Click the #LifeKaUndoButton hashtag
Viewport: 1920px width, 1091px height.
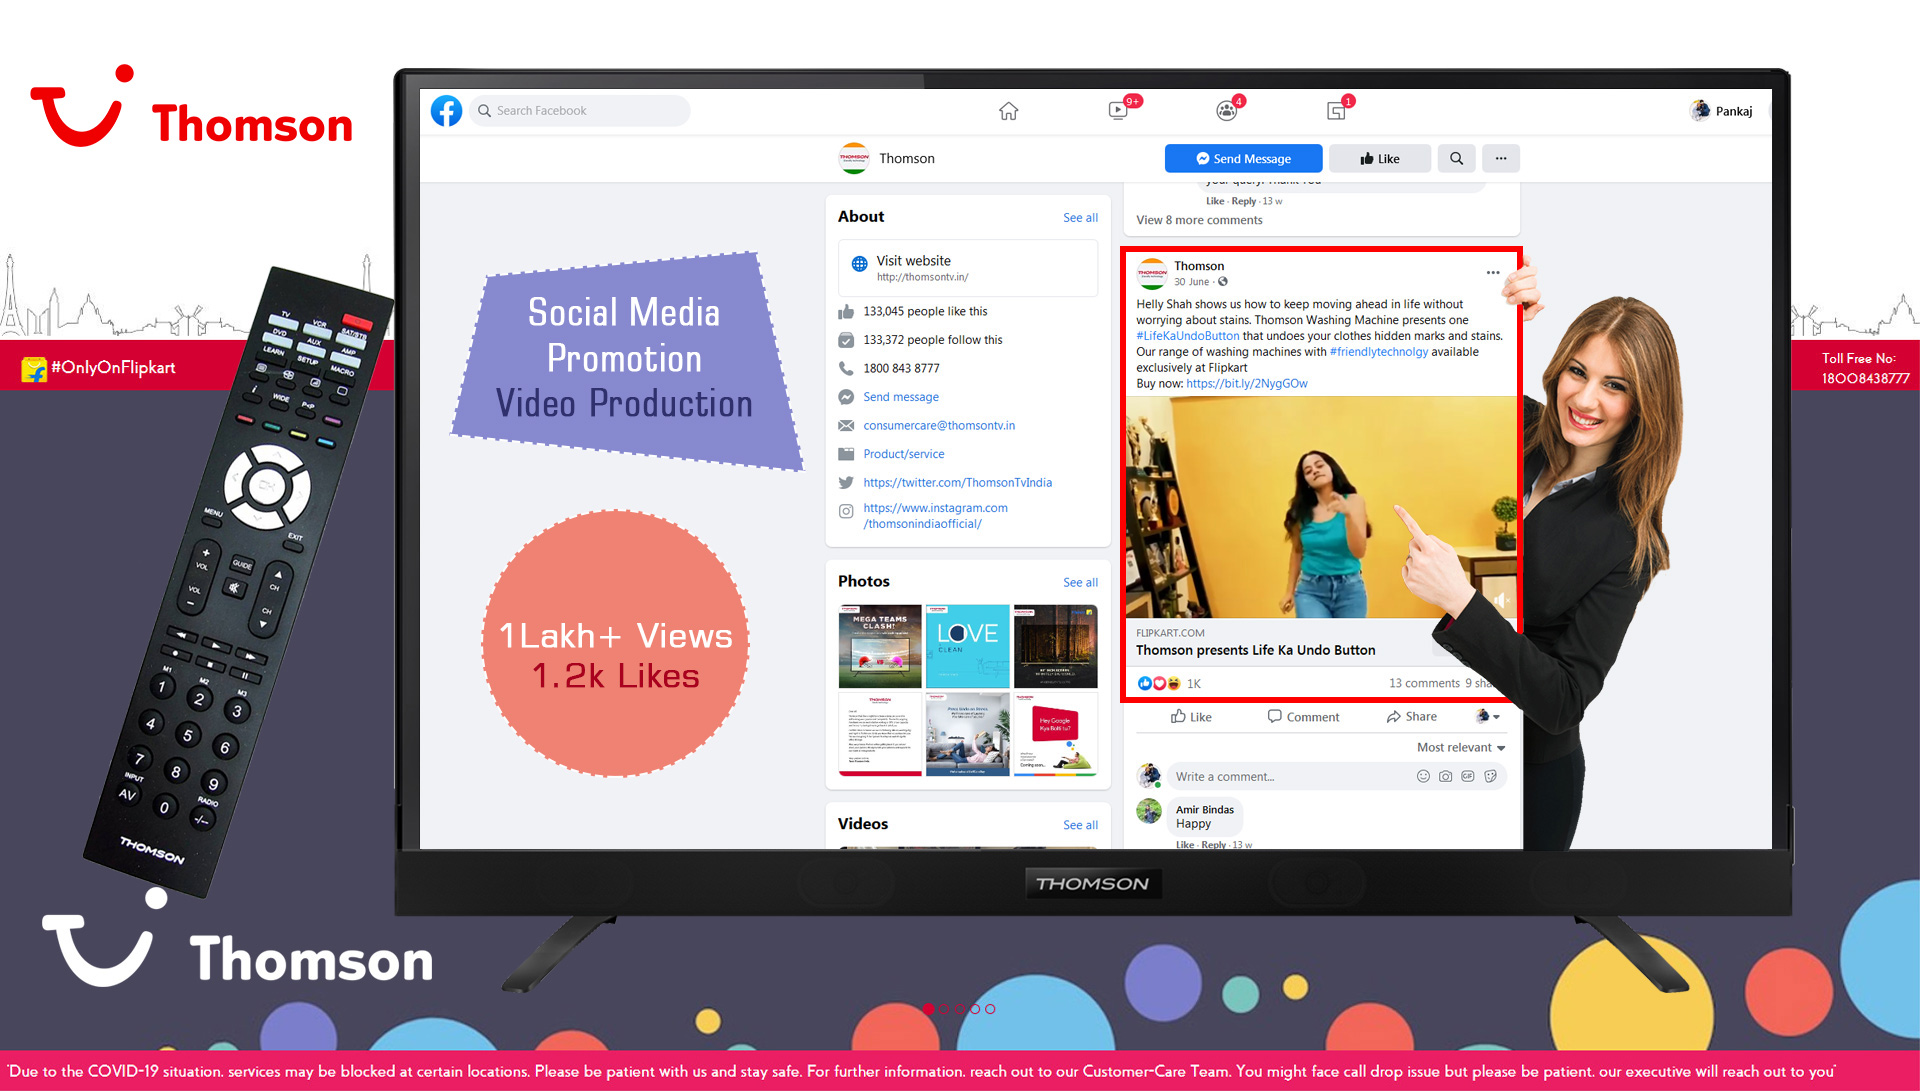click(1187, 336)
